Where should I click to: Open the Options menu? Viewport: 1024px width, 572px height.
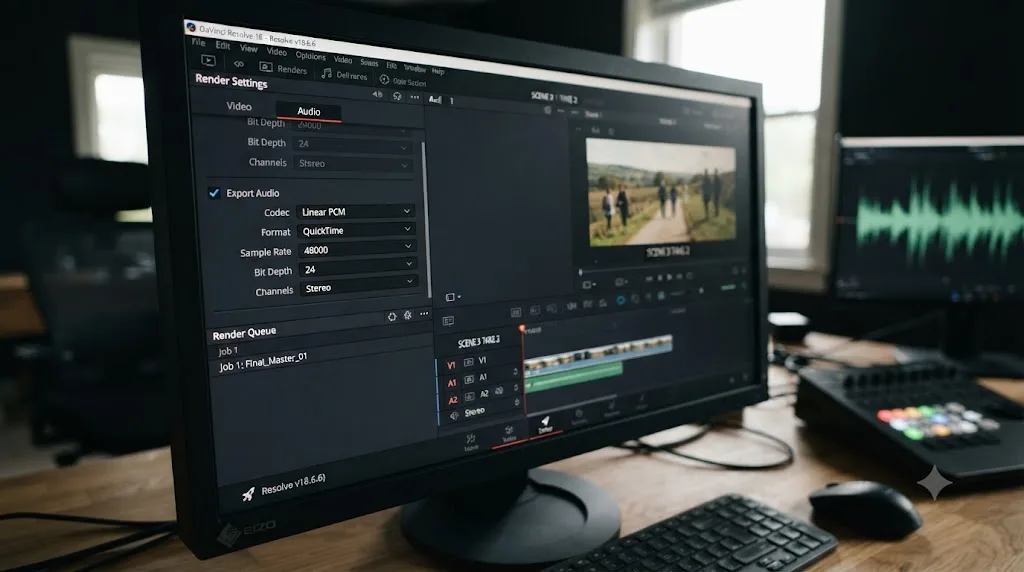(310, 56)
